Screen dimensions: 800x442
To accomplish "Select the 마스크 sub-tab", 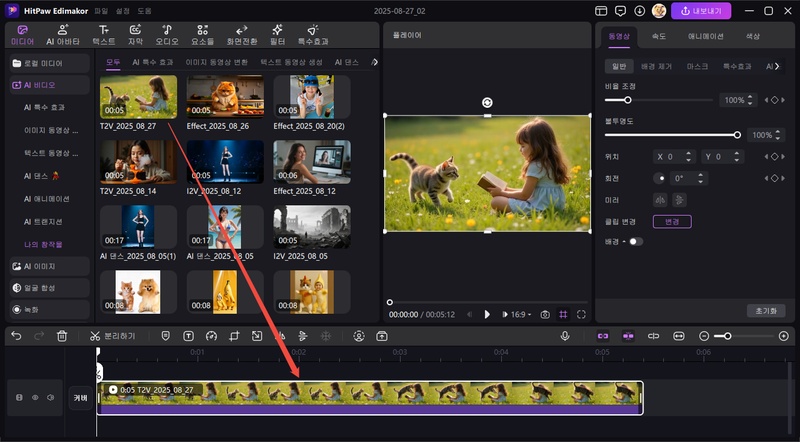I will [697, 66].
